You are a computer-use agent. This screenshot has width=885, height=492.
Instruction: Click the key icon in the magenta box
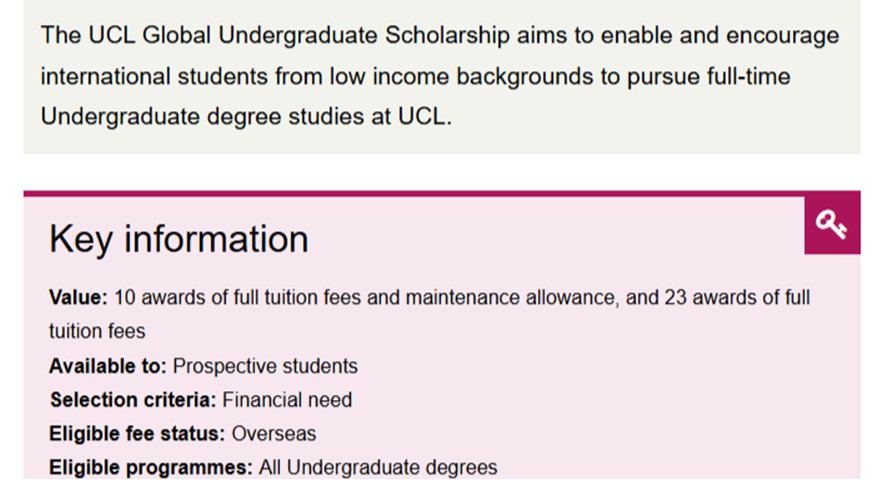click(831, 225)
